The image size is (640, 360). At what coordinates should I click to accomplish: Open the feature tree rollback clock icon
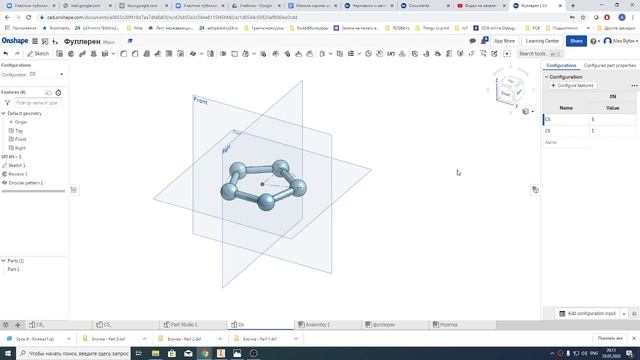click(x=58, y=93)
